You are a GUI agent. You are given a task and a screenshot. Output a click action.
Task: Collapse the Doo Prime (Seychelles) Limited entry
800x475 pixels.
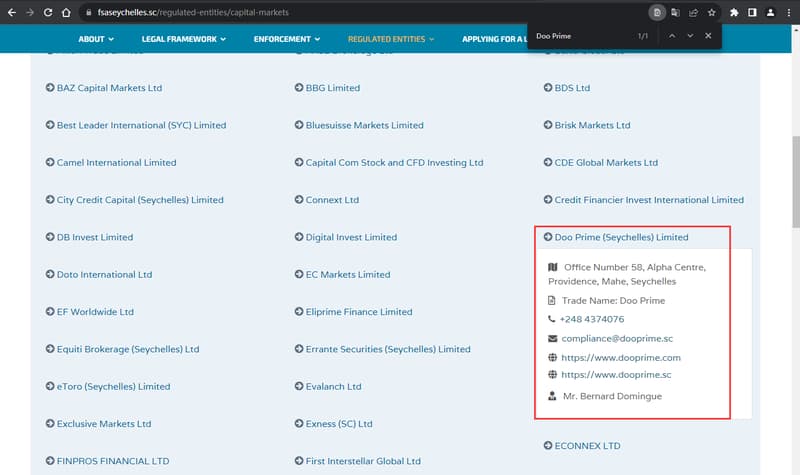click(615, 237)
